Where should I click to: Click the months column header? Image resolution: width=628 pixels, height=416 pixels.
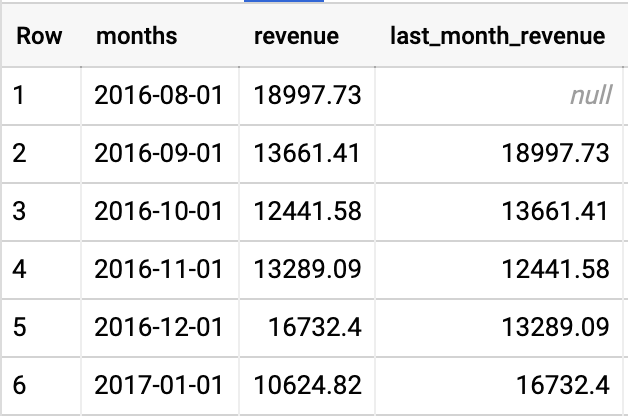[136, 37]
